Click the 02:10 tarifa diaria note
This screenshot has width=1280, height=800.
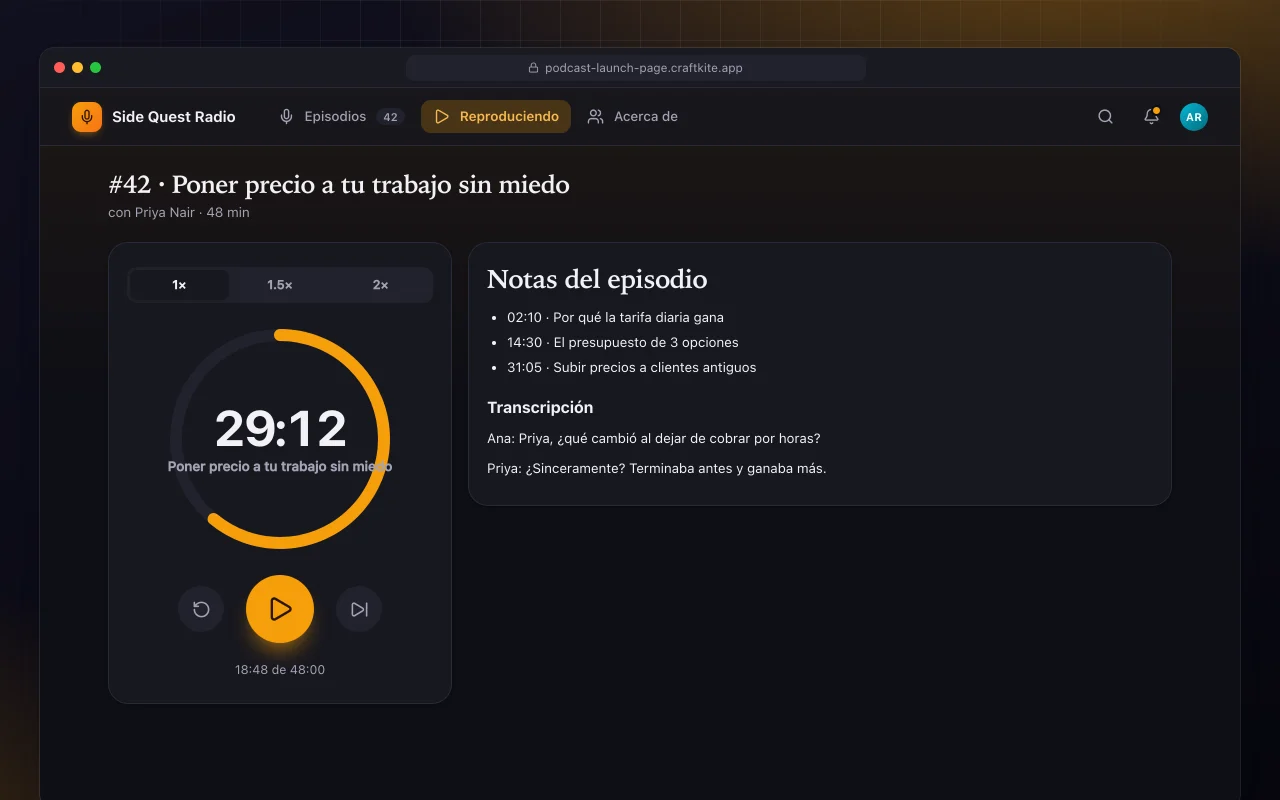[x=615, y=317]
